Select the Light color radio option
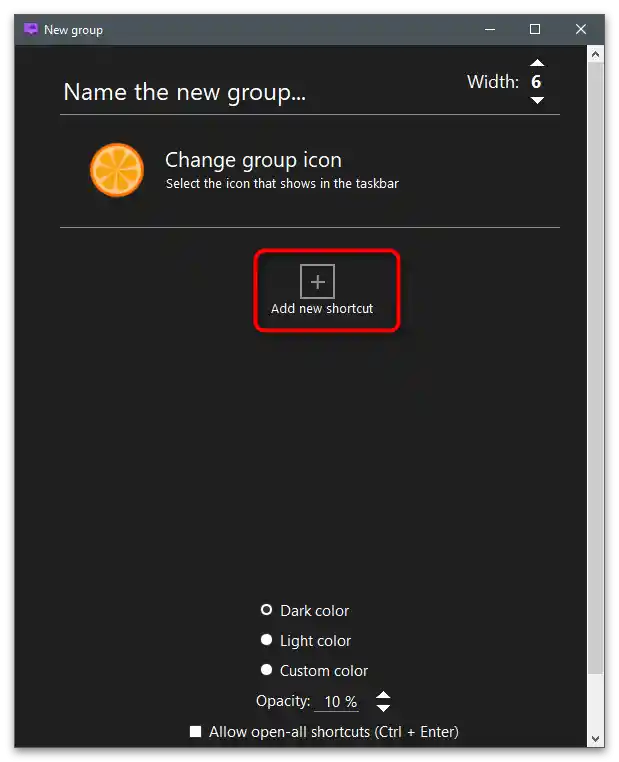 tap(266, 640)
